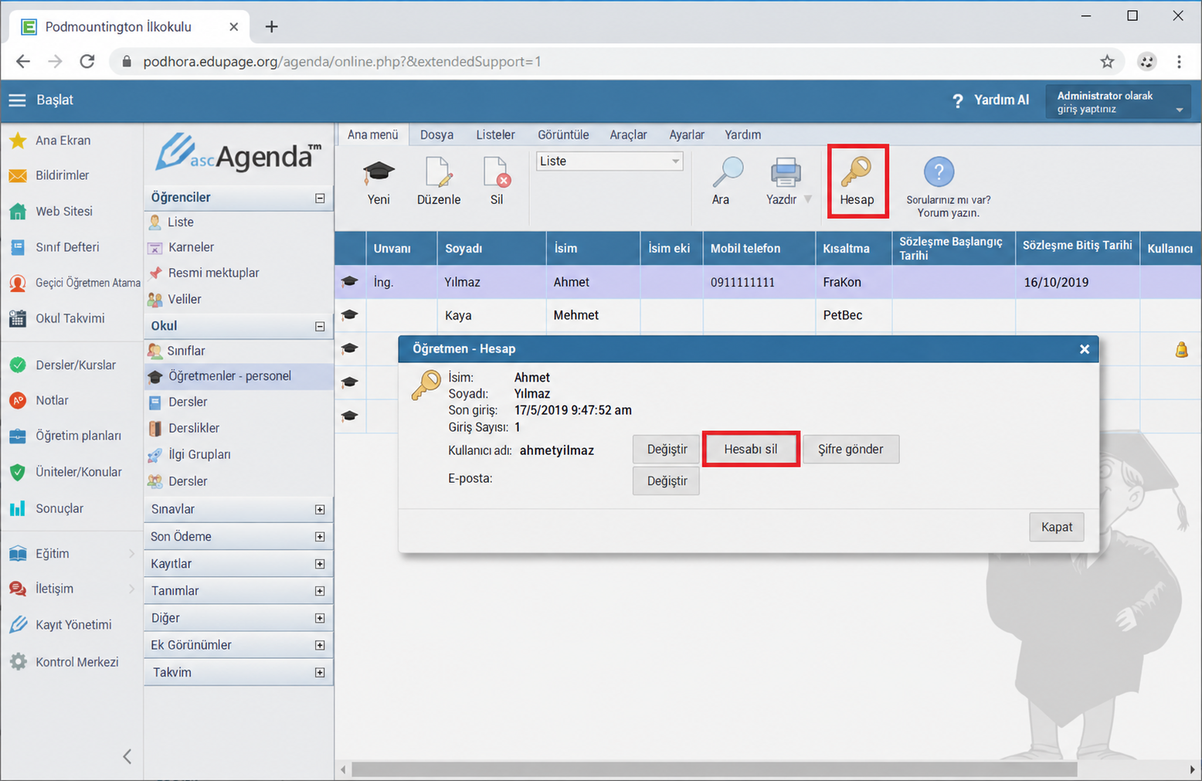Open the Liste view dropdown

pos(610,161)
